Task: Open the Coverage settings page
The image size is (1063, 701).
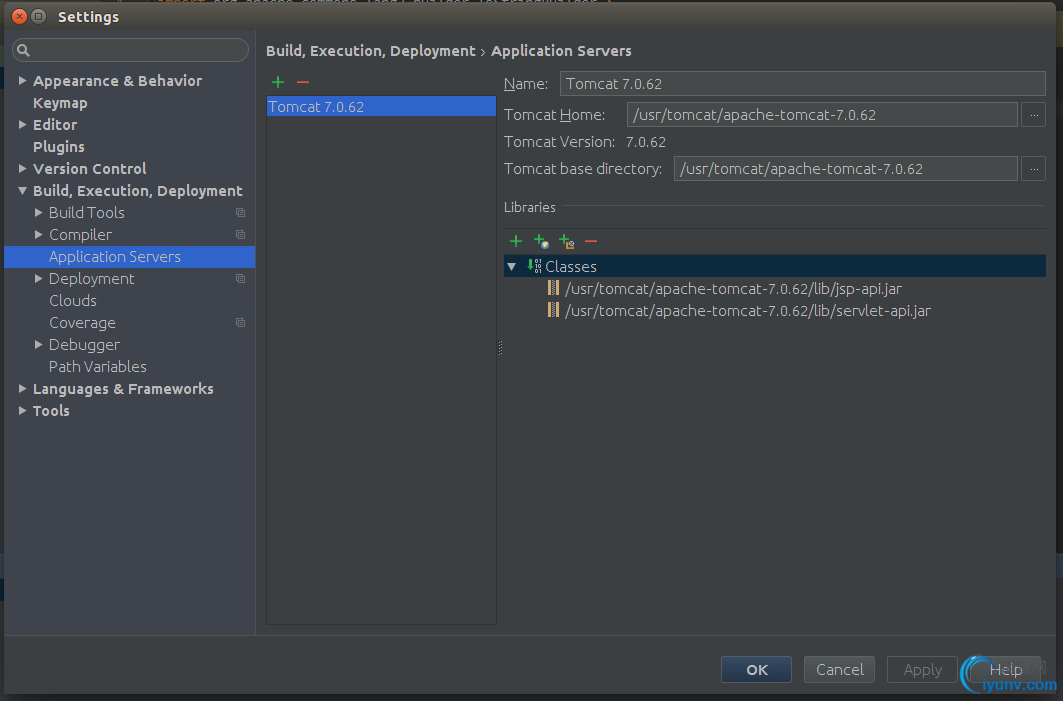Action: [82, 323]
